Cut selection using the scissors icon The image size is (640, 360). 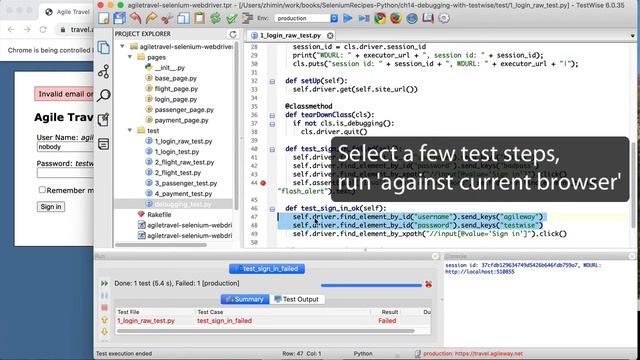(x=167, y=18)
